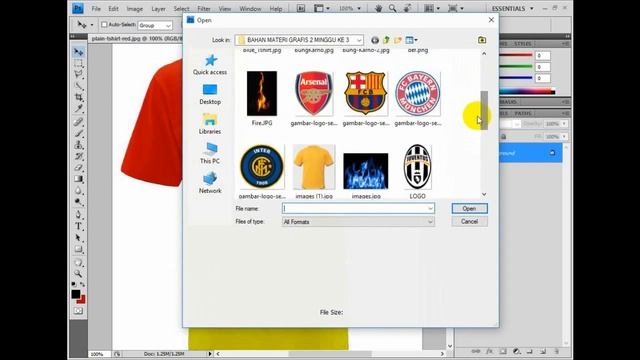
Task: Go to Desktop location
Action: tap(210, 94)
